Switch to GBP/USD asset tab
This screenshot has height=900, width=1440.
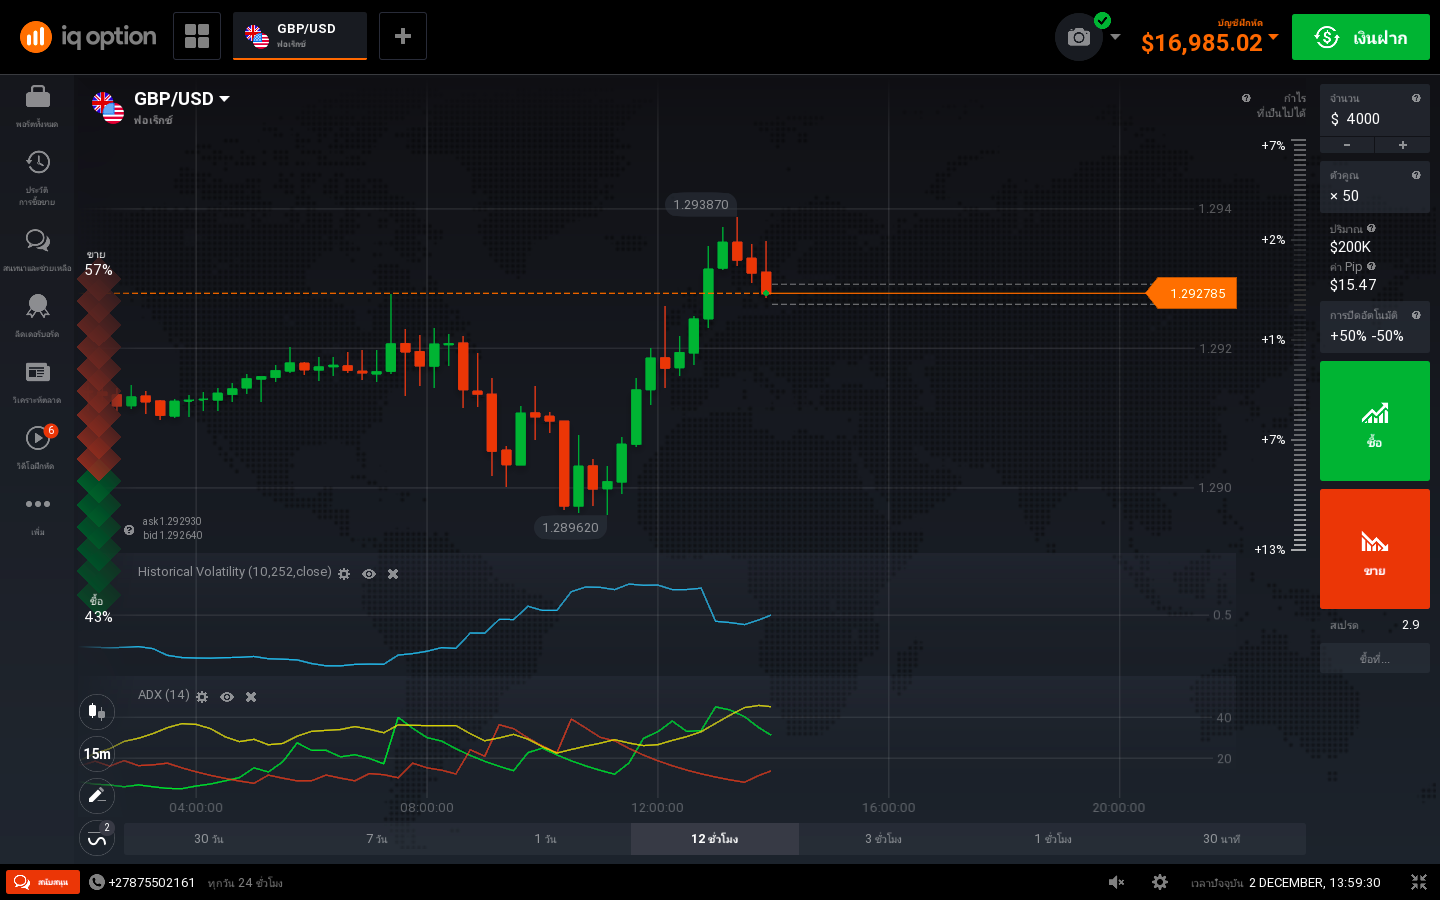[300, 36]
